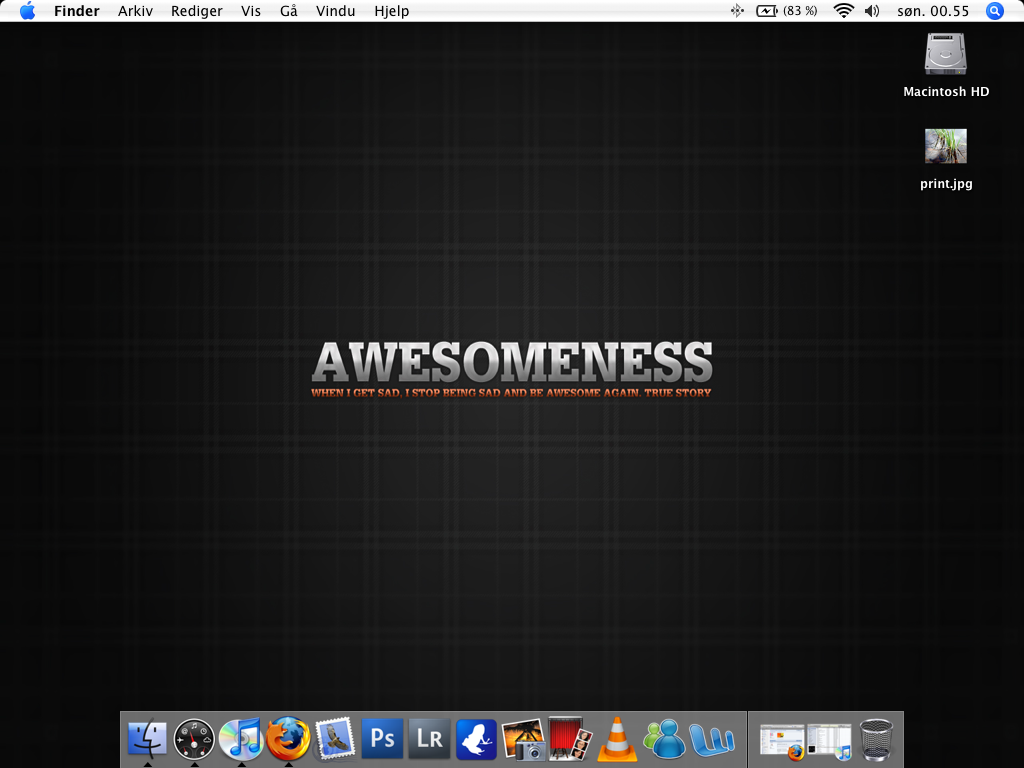Launch VLC cone icon in Dock
Viewport: 1024px width, 768px height.
(x=617, y=739)
